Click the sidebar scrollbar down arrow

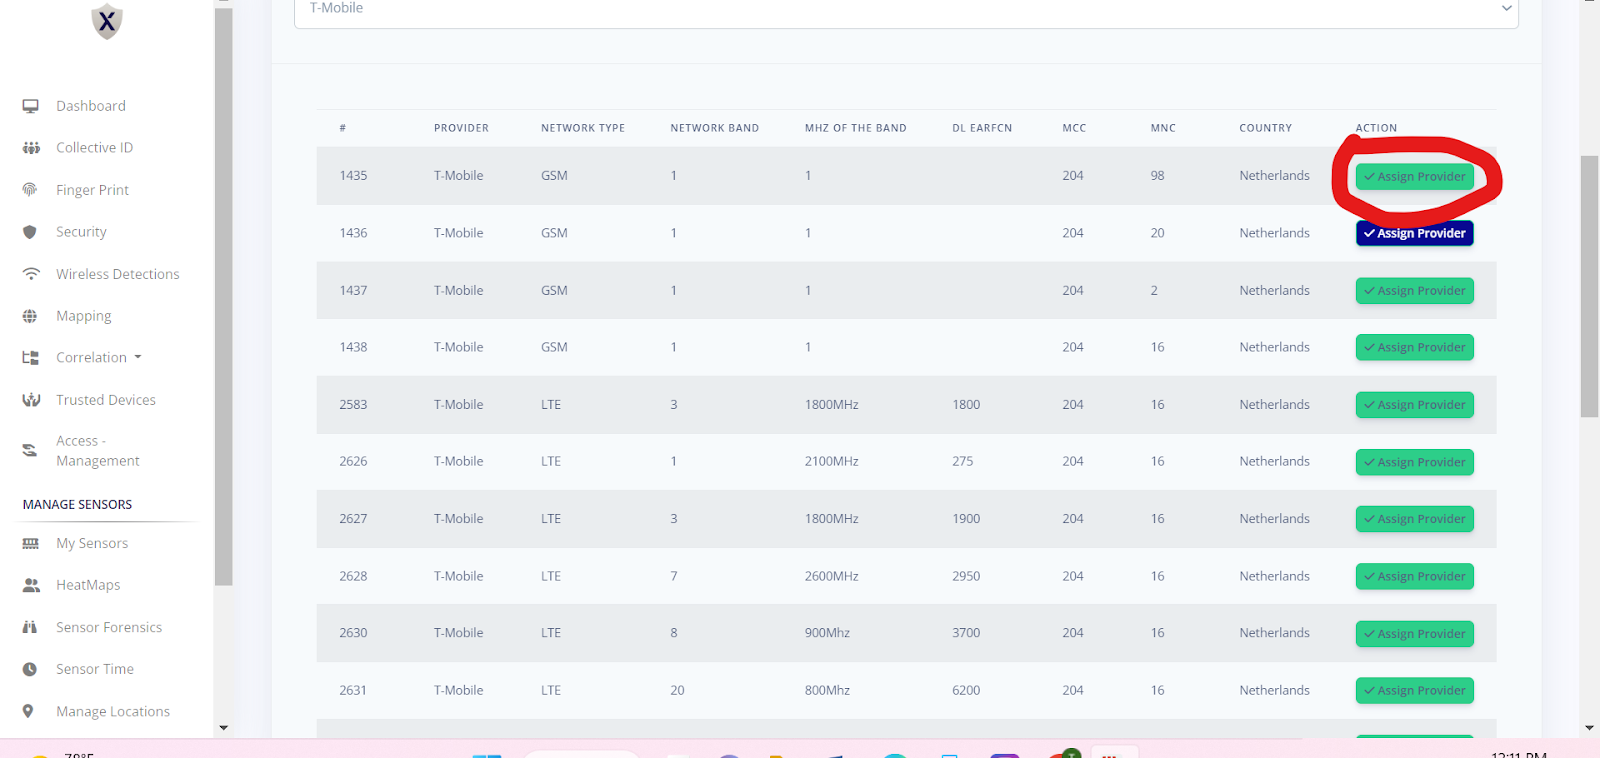tap(223, 728)
